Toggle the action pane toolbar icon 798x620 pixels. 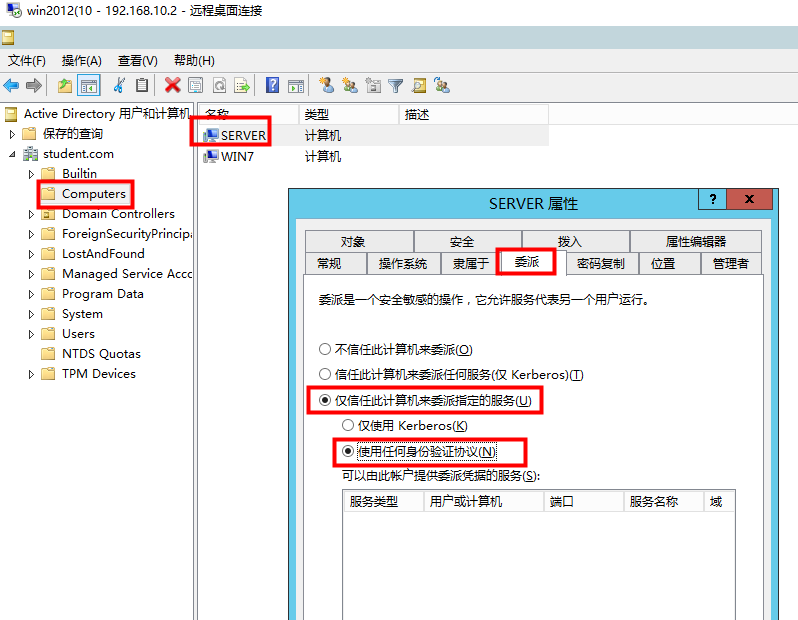(x=296, y=86)
